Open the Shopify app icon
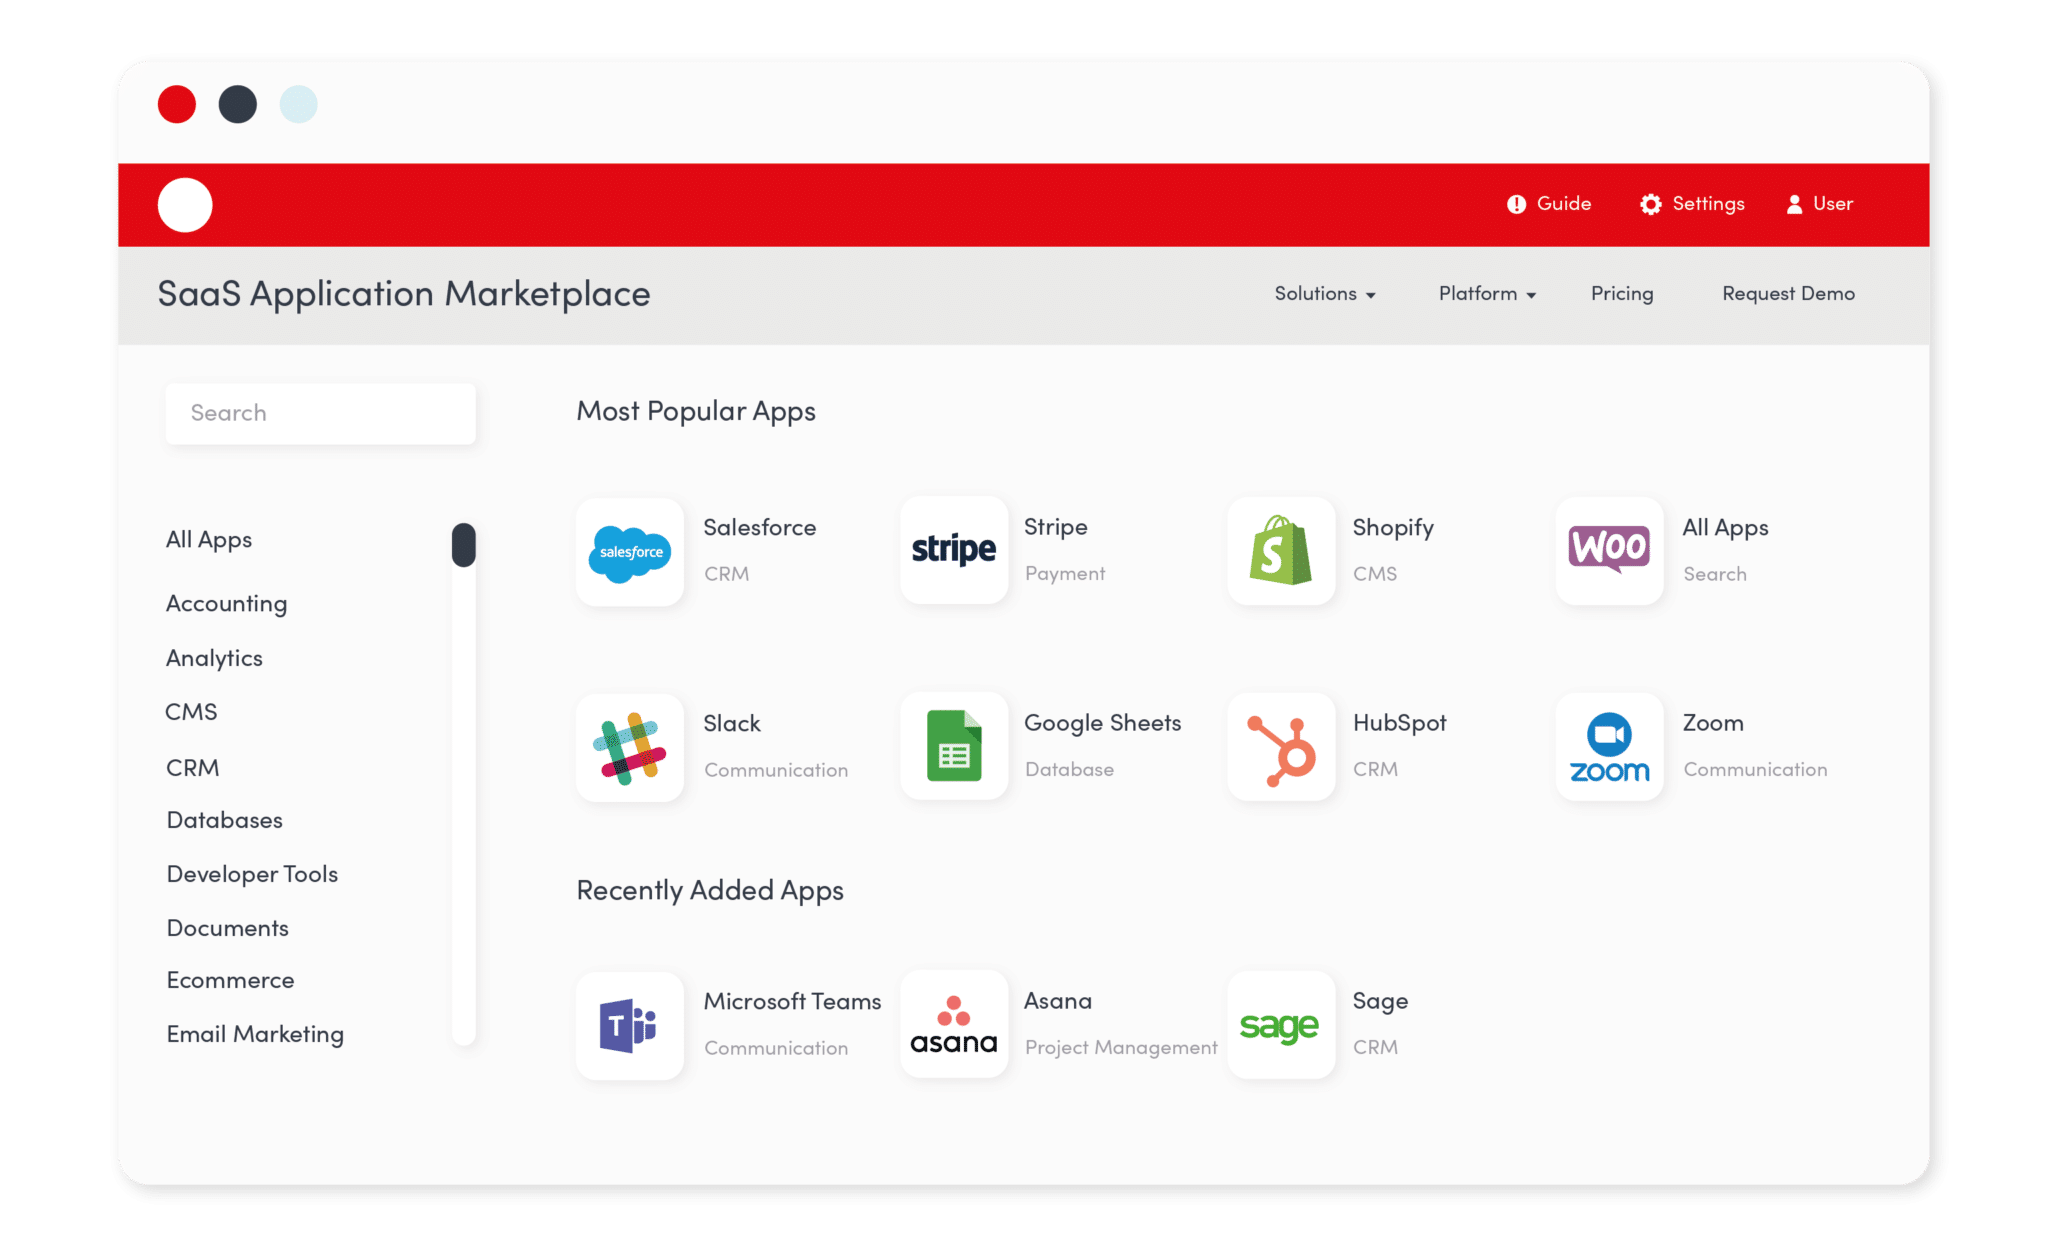 pos(1281,551)
